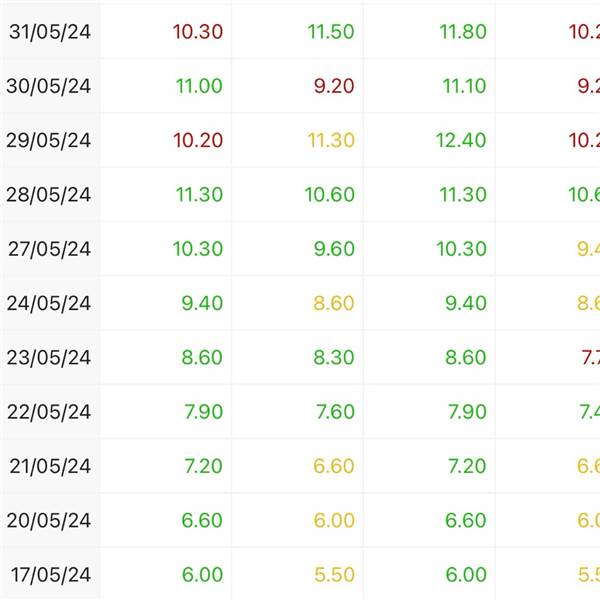
Task: Select the yellow 5.50 value on 17/05/24
Action: coord(334,575)
